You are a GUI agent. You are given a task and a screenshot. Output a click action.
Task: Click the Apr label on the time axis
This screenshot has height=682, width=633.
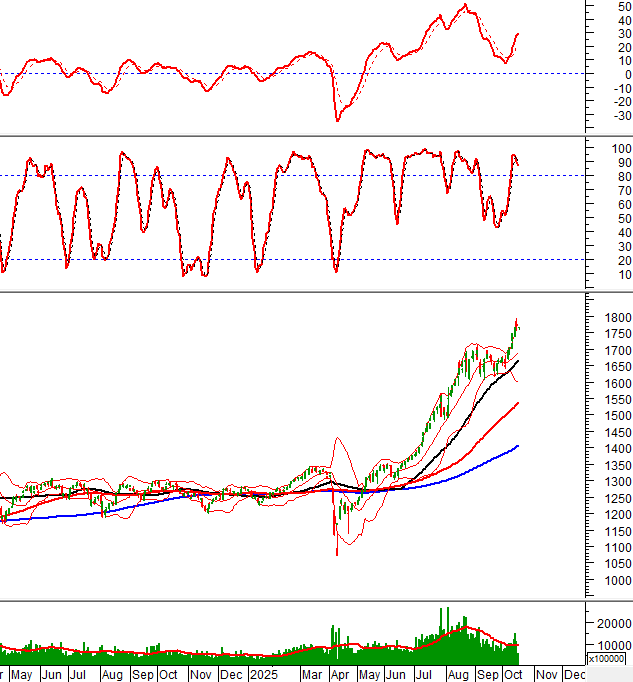pyautogui.click(x=339, y=675)
